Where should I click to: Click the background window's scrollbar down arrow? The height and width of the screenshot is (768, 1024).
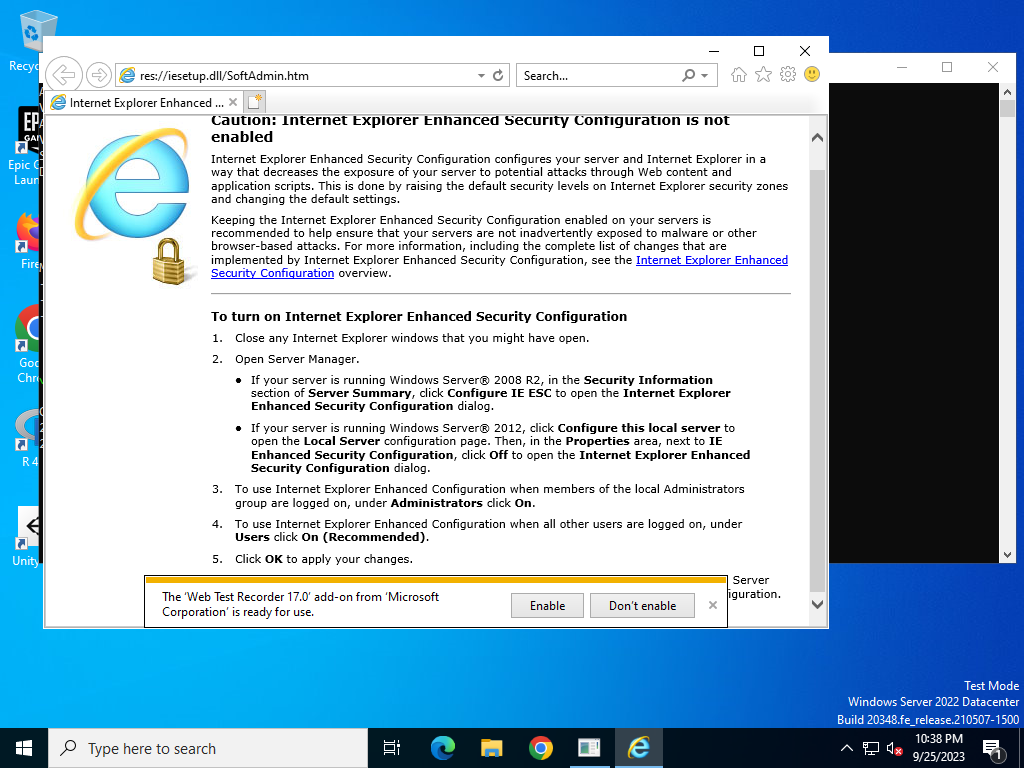point(1007,554)
